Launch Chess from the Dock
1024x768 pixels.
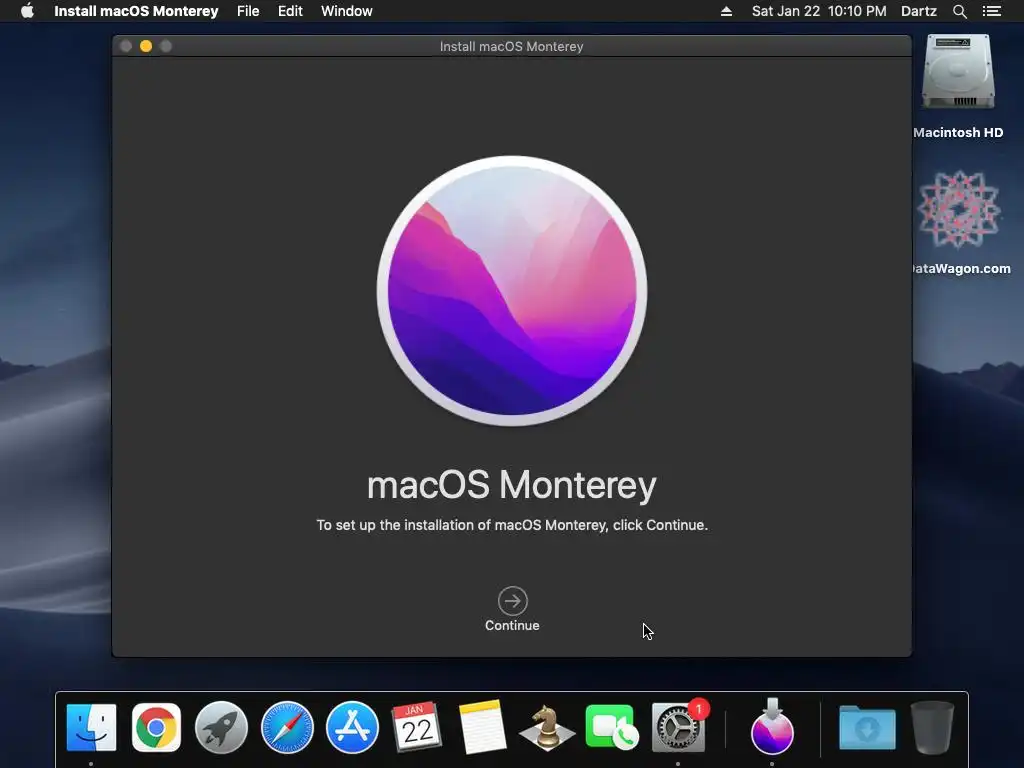[x=547, y=727]
